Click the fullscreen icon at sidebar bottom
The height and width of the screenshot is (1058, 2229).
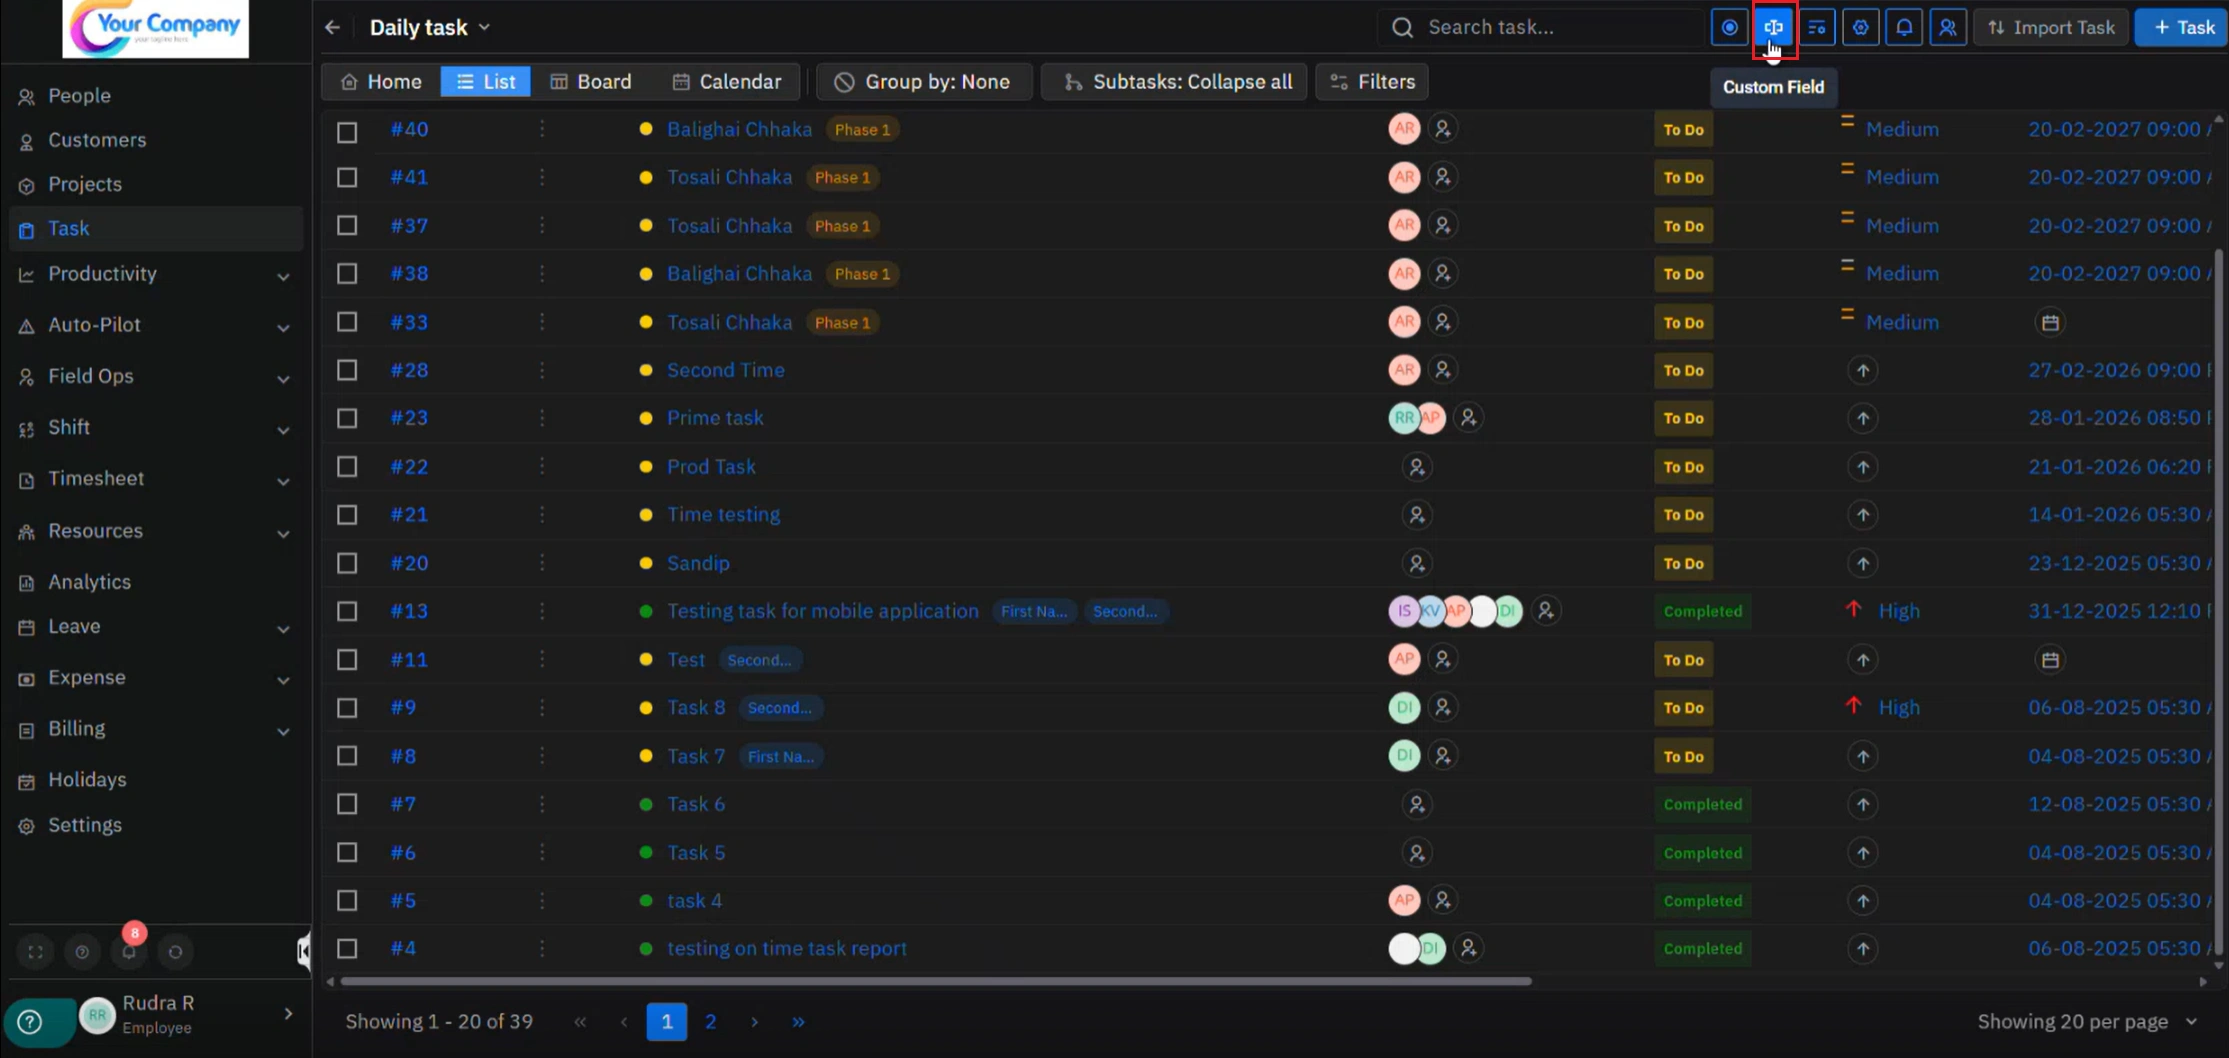coord(36,952)
